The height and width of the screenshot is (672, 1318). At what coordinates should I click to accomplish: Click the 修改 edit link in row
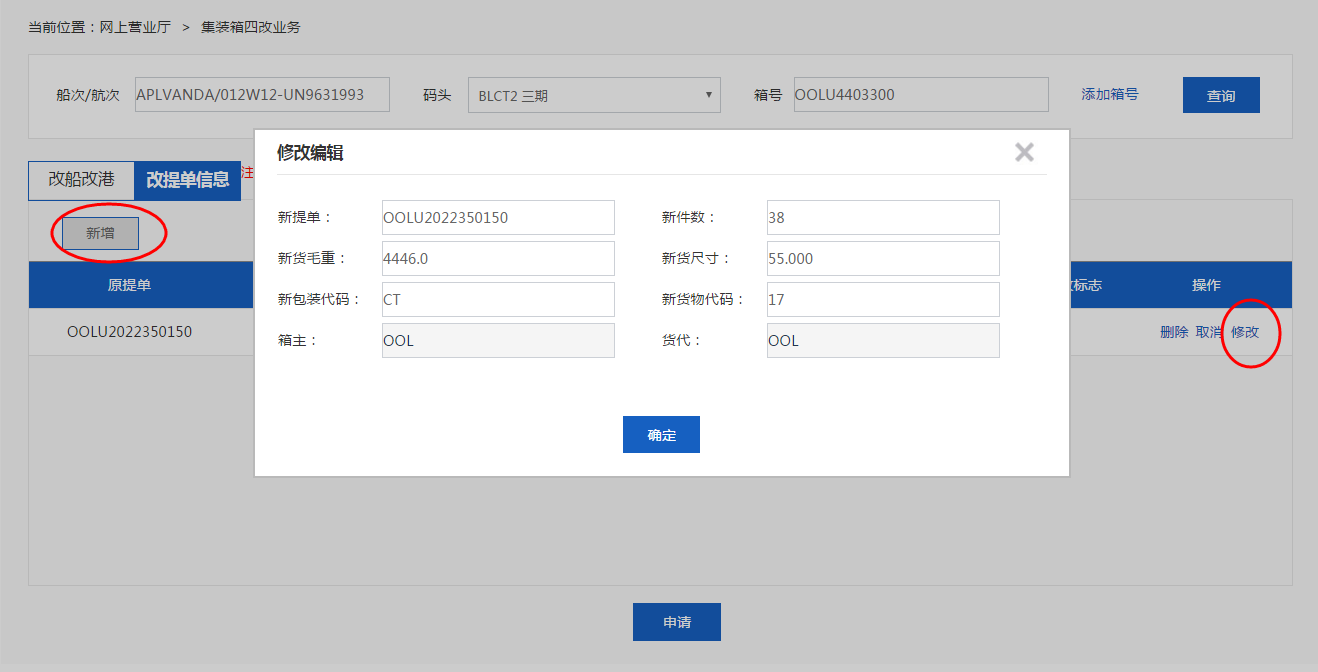point(1245,332)
